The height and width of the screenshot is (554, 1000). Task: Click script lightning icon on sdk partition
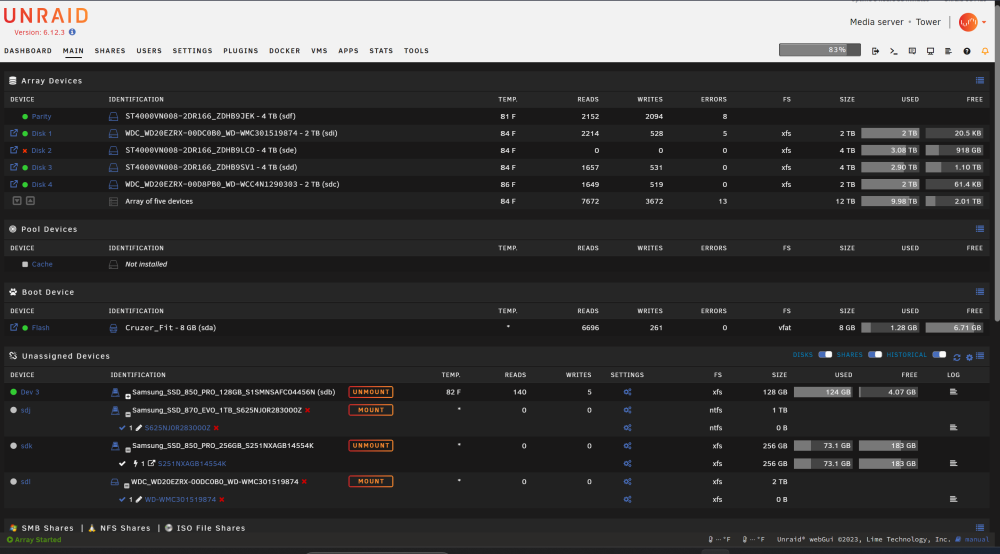[x=135, y=463]
